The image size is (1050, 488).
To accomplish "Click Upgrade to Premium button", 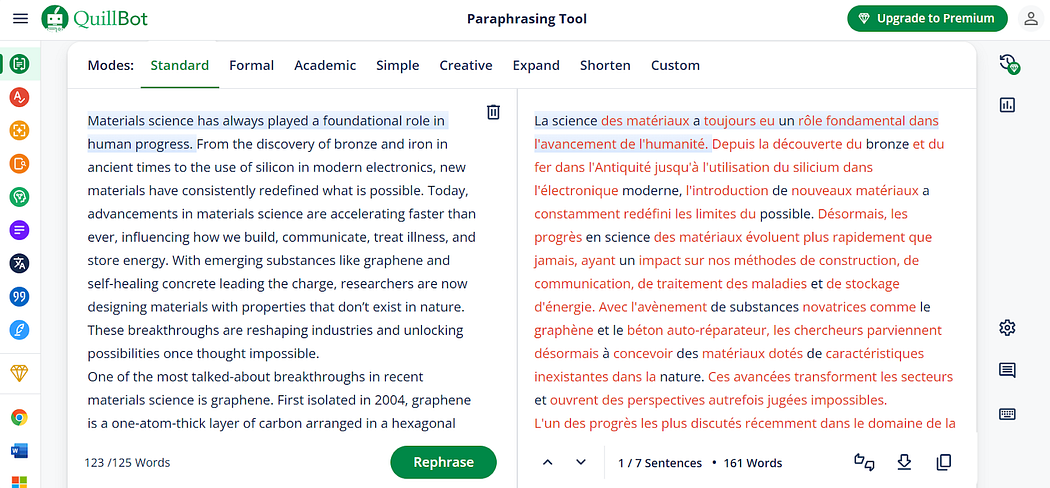I will point(927,18).
